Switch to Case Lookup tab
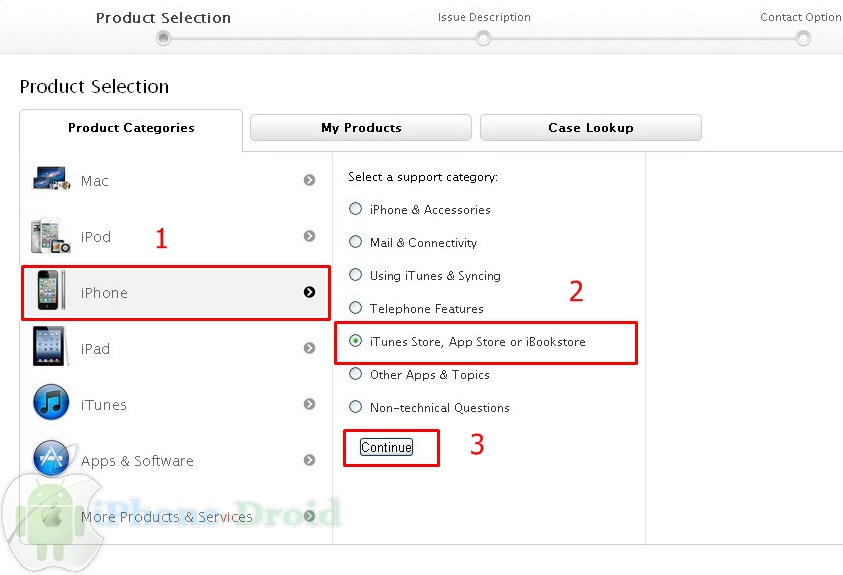 [x=590, y=128]
